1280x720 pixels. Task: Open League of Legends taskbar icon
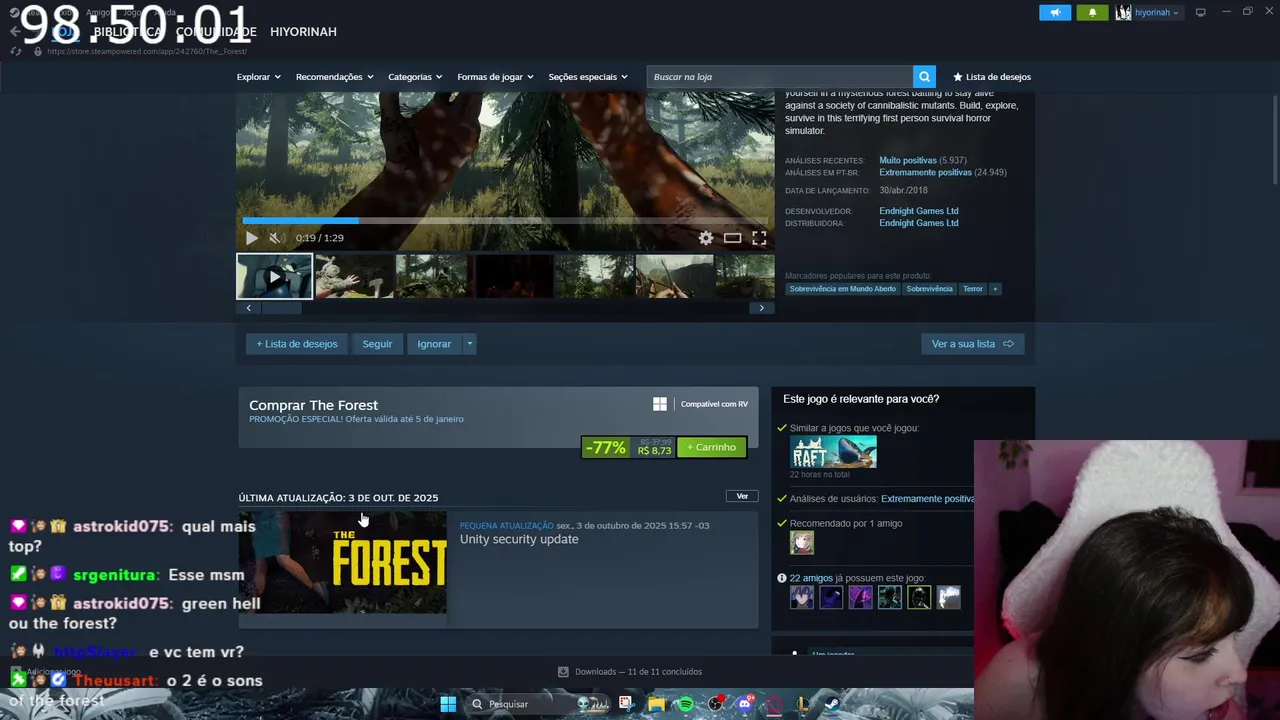click(803, 704)
